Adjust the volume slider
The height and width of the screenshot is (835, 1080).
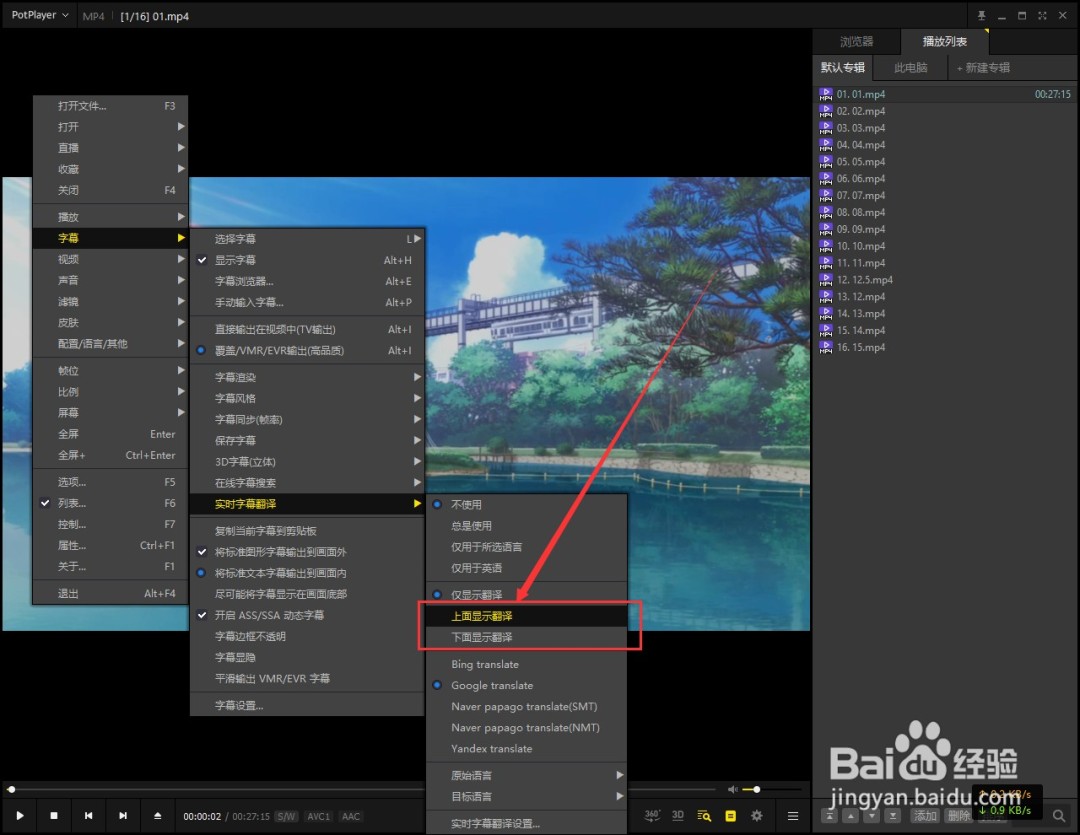(x=771, y=790)
